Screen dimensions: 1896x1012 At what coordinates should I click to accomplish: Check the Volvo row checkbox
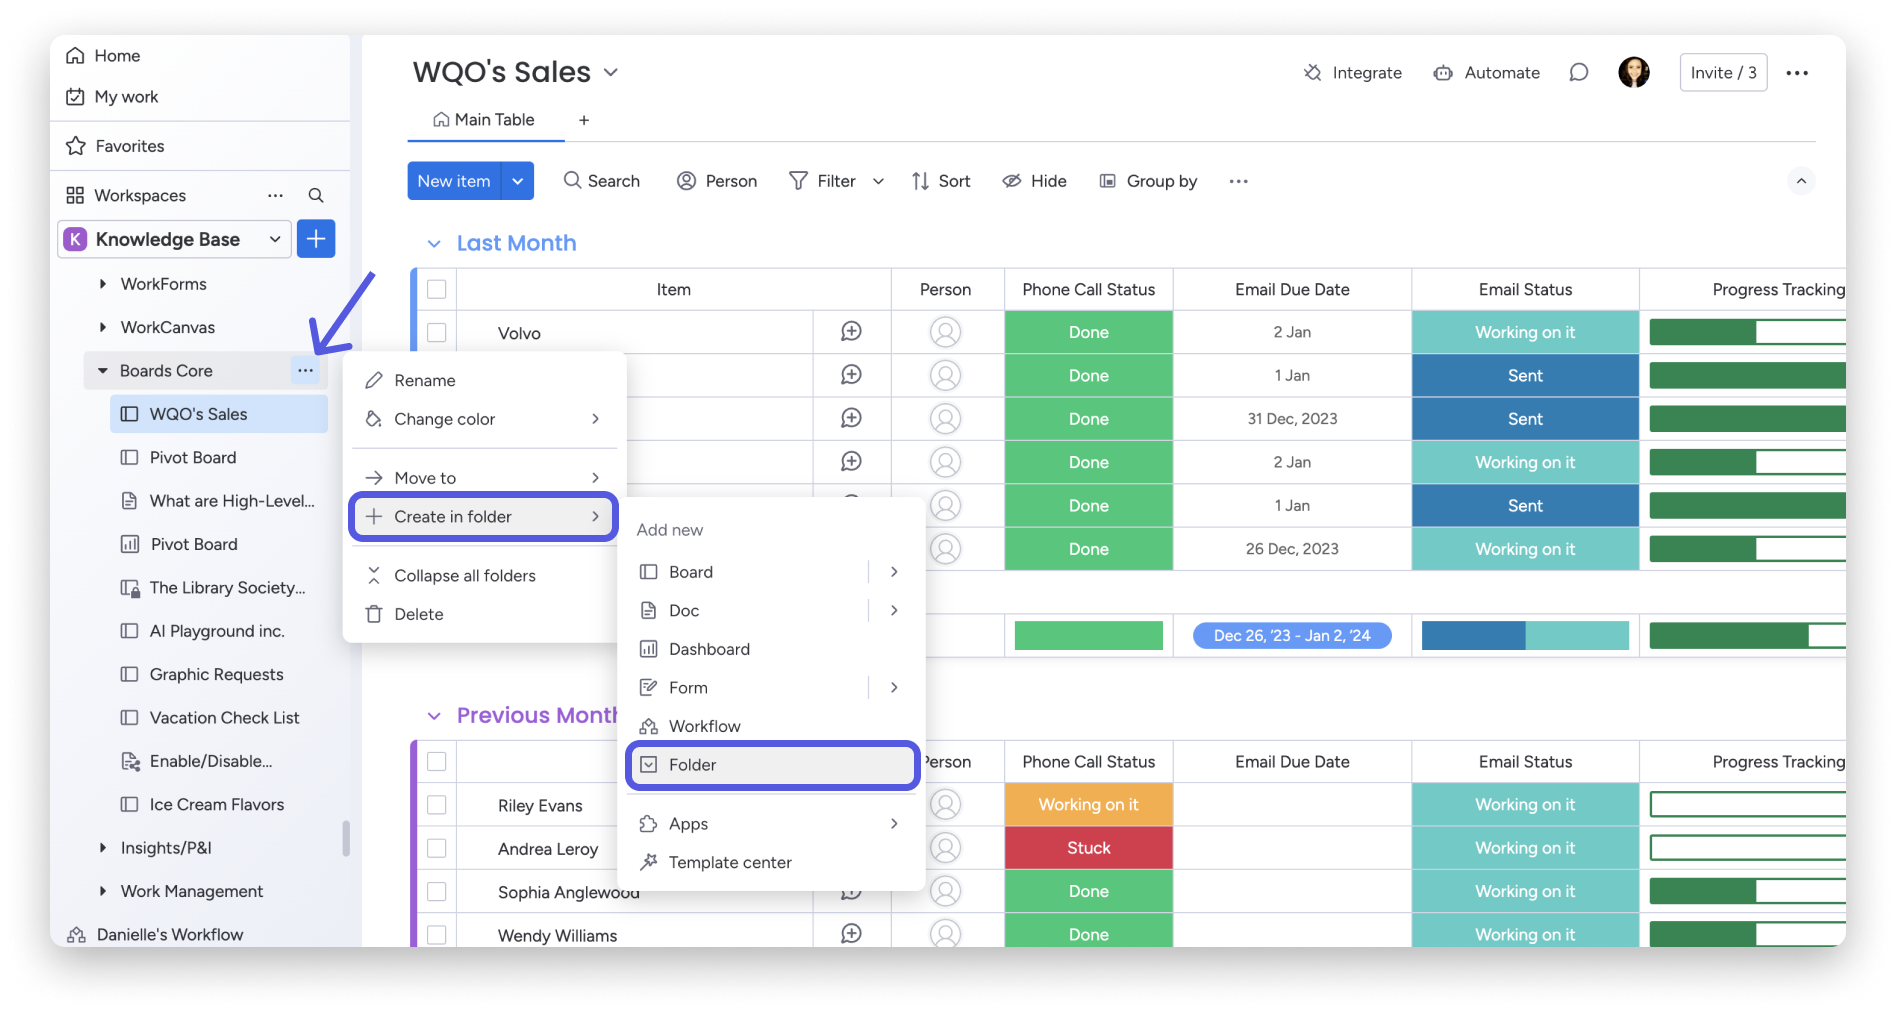point(437,333)
